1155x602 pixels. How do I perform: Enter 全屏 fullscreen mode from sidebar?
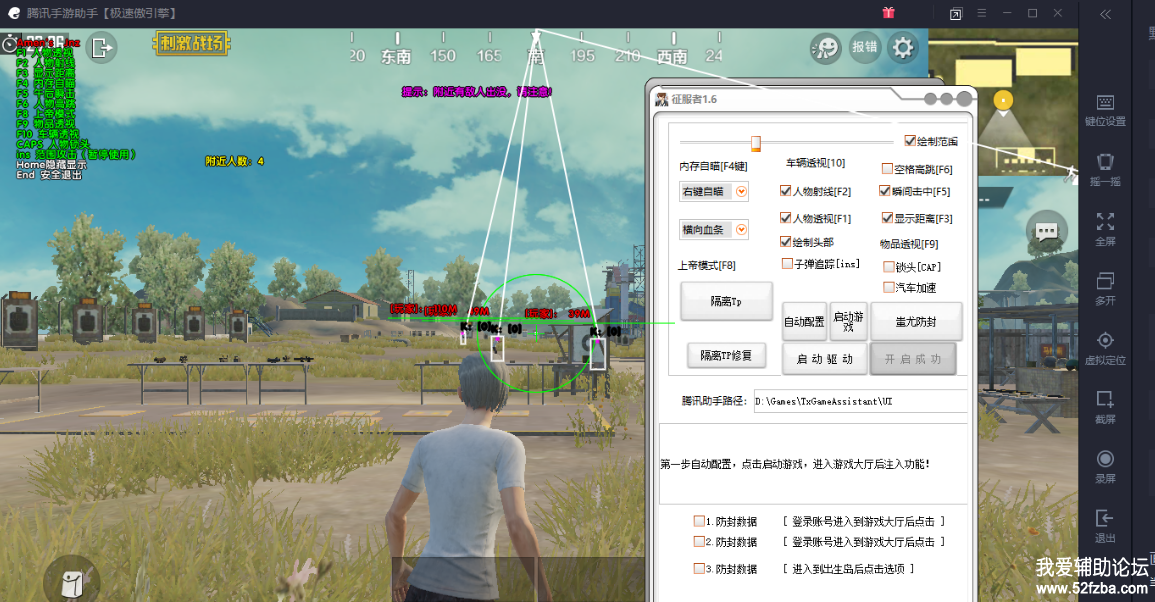pos(1105,228)
